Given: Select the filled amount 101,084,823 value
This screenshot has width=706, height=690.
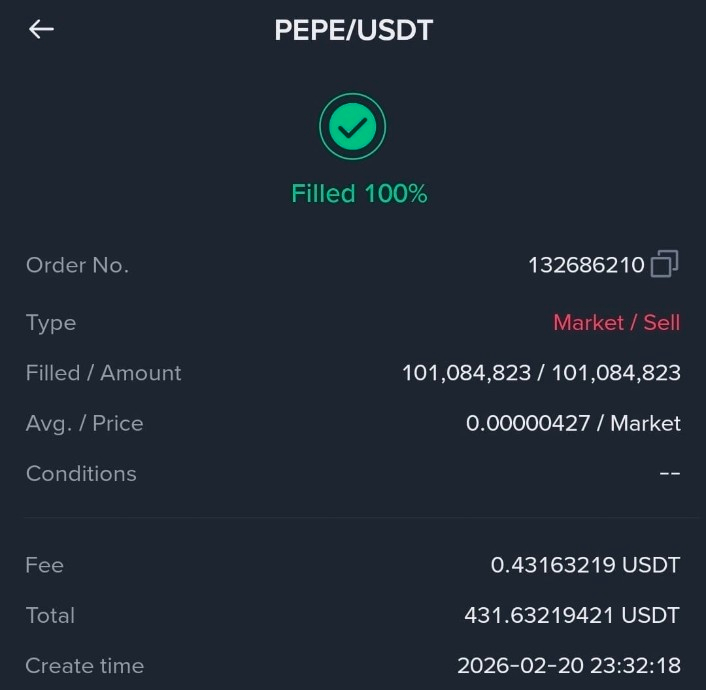Looking at the screenshot, I should [x=466, y=373].
